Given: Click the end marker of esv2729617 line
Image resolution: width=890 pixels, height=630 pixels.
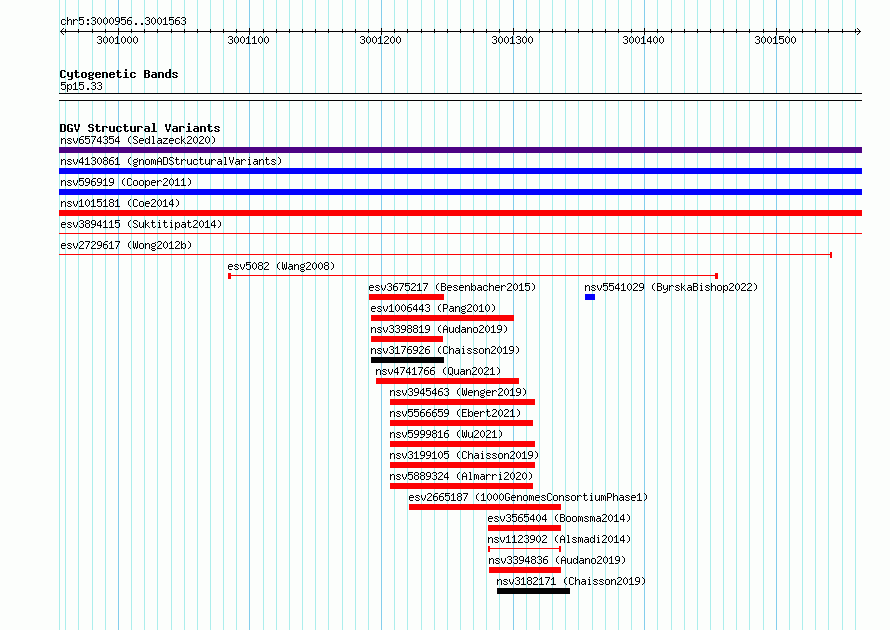Looking at the screenshot, I should (831, 255).
